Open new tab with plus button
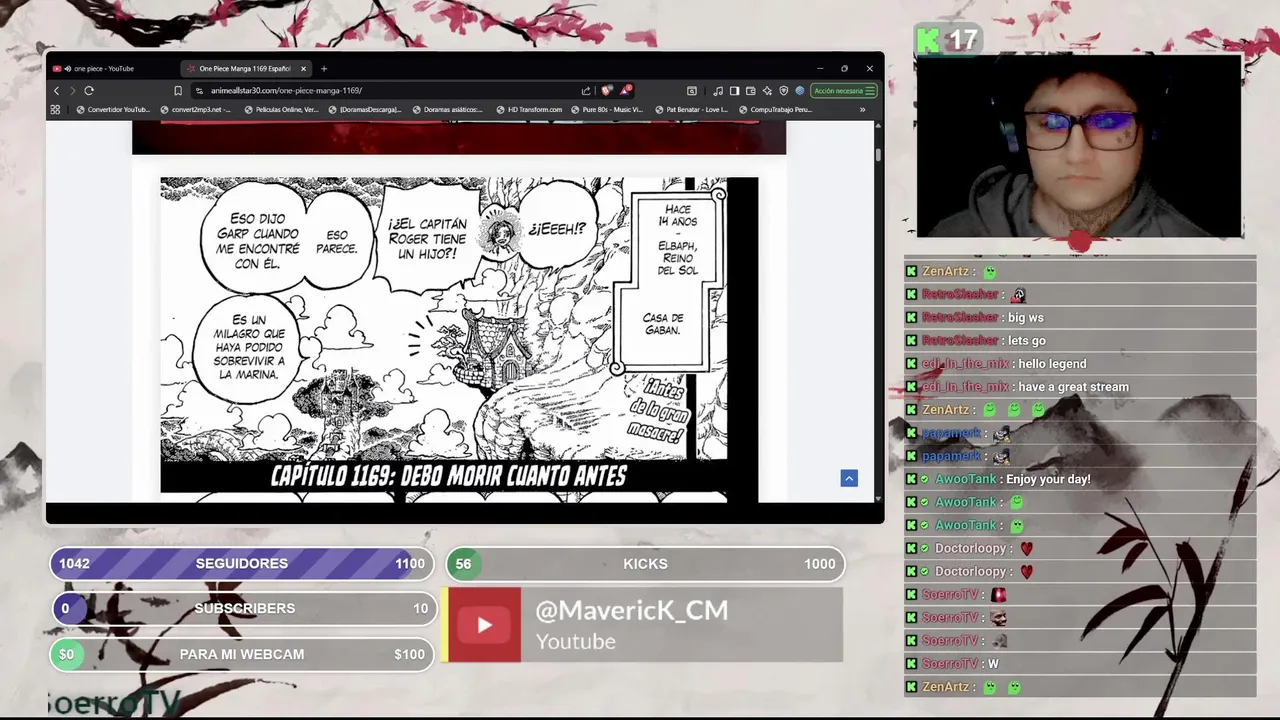Image resolution: width=1280 pixels, height=720 pixels. 323,69
